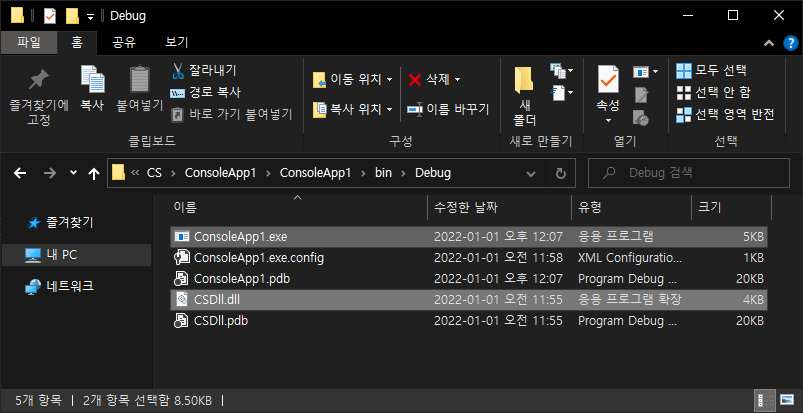
Task: Click the title bar properties checkmark icon
Action: (50, 16)
